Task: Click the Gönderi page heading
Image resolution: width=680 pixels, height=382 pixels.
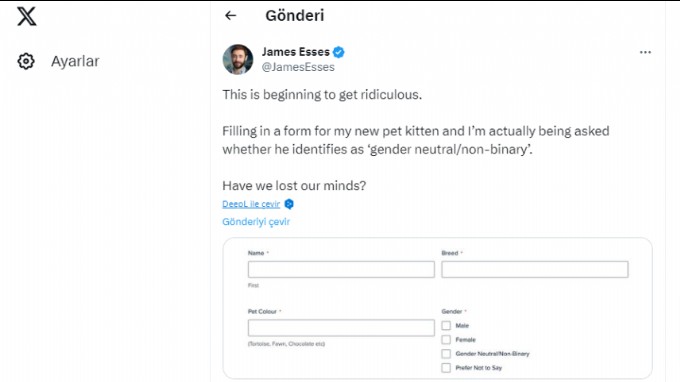Action: coord(294,16)
